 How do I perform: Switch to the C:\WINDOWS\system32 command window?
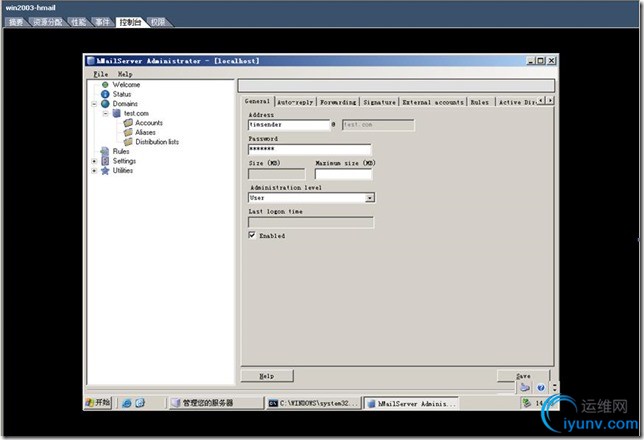314,403
